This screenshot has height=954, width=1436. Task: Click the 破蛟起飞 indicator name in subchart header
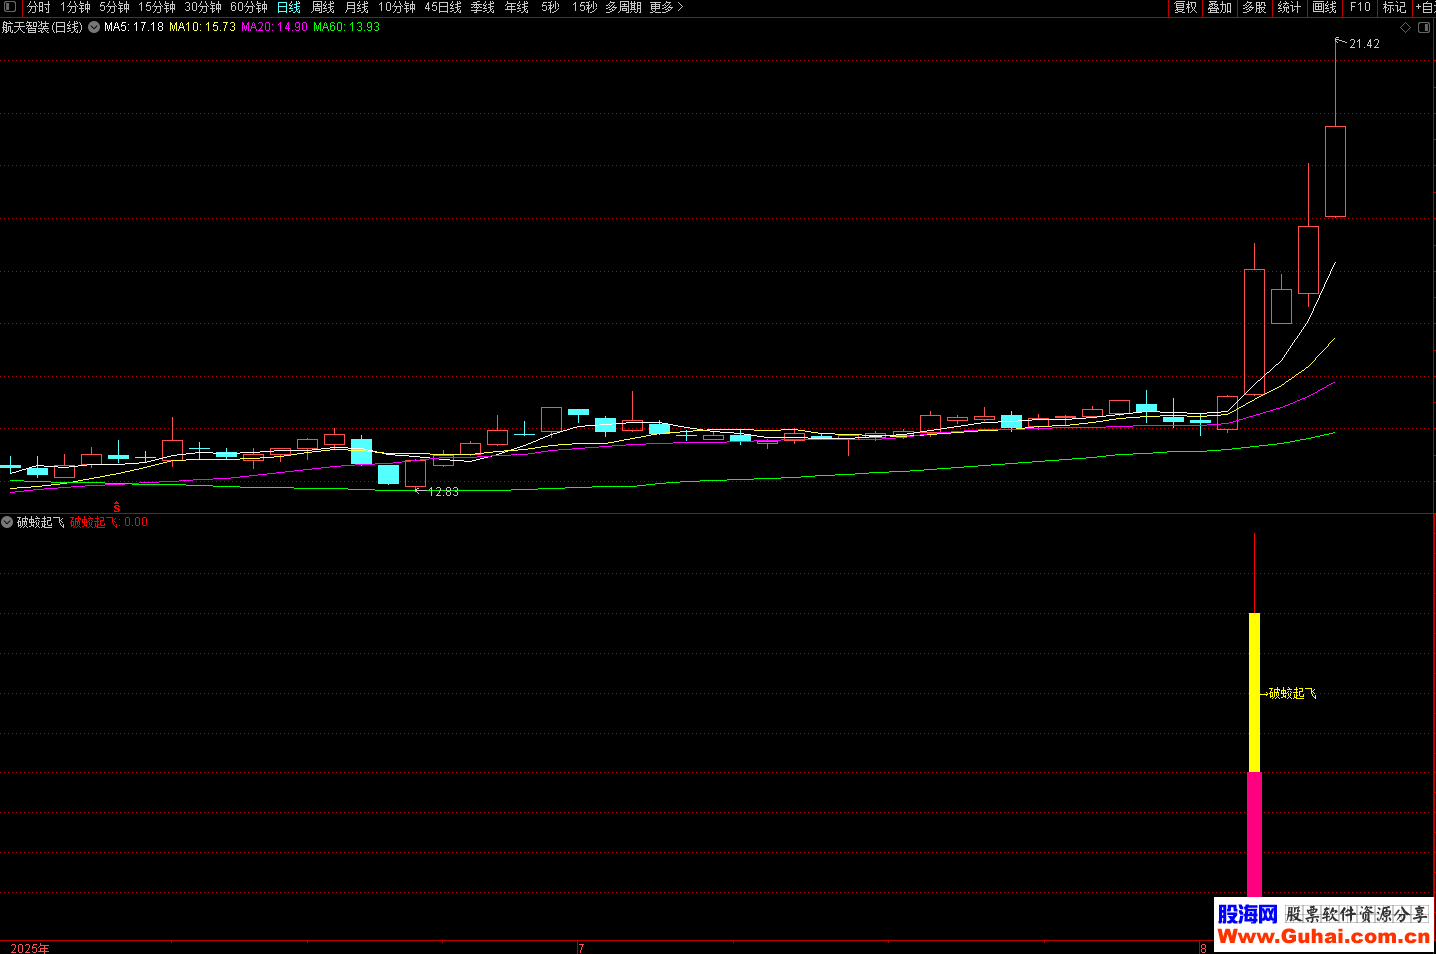coord(41,522)
